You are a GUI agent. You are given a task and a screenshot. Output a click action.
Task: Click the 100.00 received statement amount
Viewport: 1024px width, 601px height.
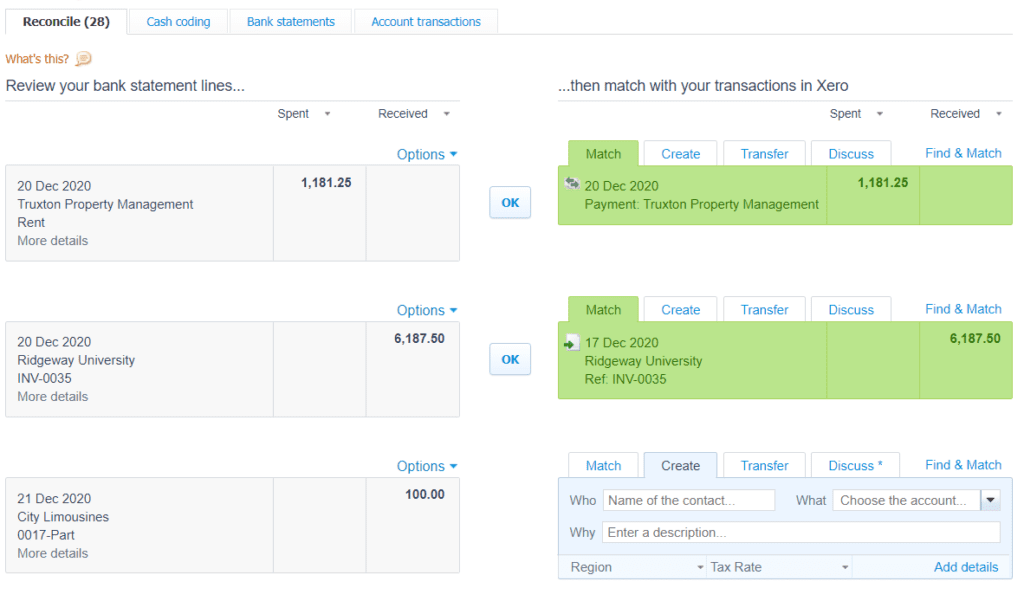pos(424,495)
